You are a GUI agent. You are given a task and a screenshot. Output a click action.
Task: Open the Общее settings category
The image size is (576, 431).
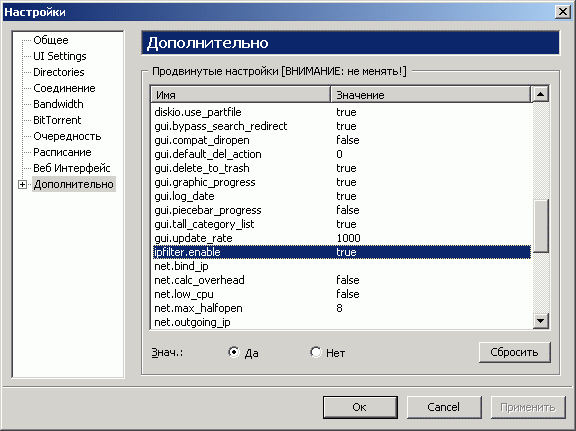[51, 40]
